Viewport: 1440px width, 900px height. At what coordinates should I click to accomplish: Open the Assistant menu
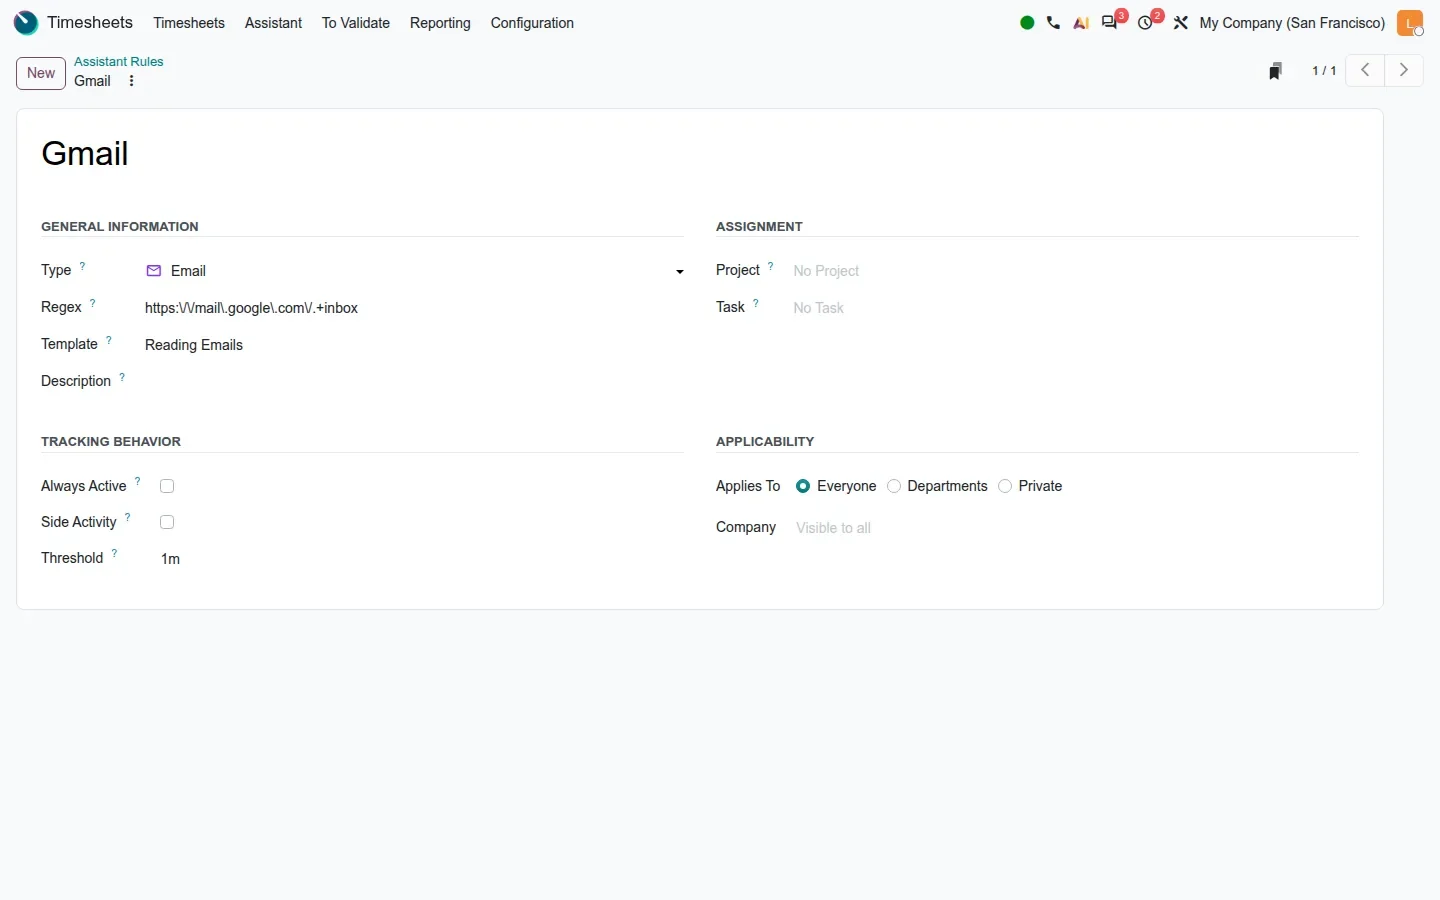coord(273,23)
